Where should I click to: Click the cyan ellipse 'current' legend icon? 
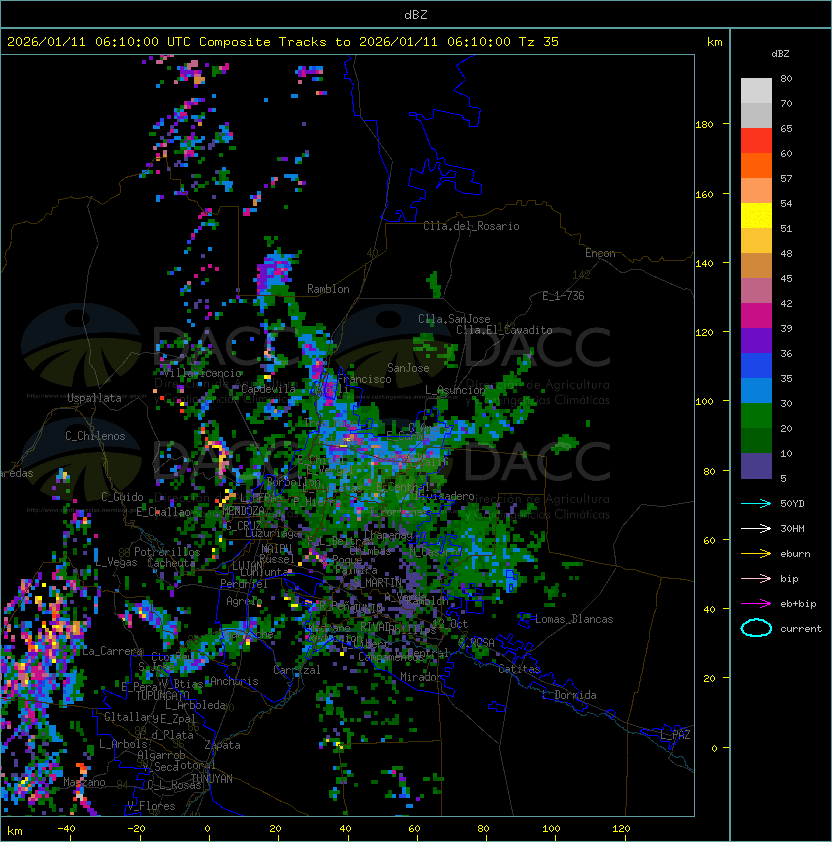tap(756, 628)
